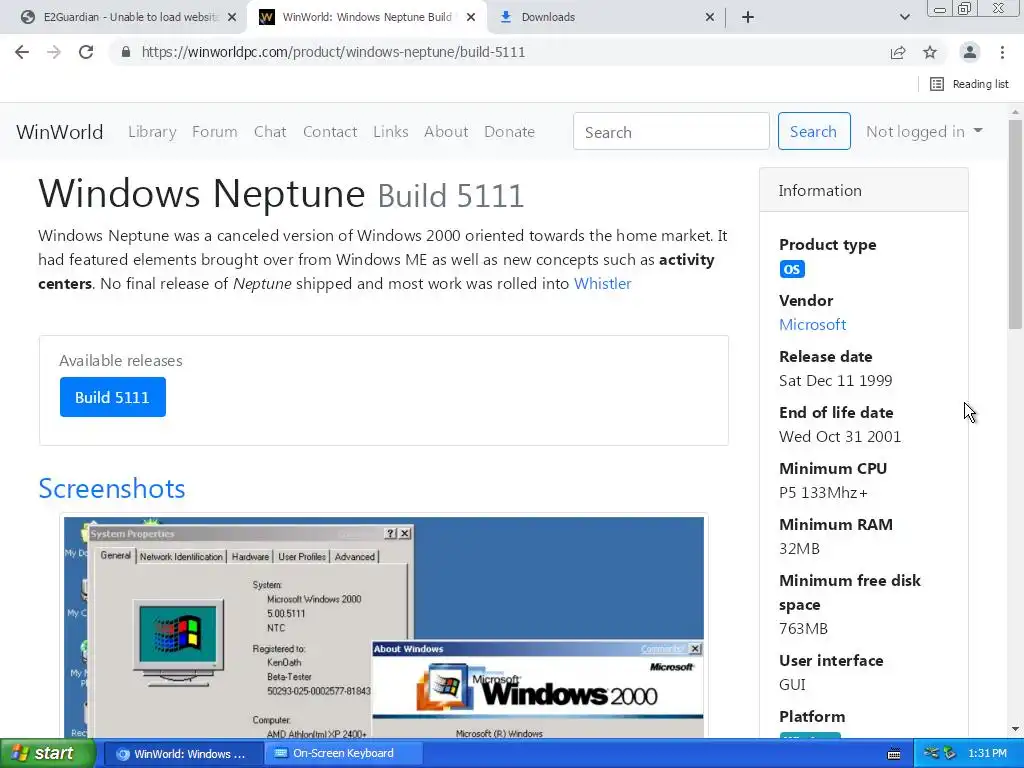Click the P5 133Mhz+ value

(823, 492)
